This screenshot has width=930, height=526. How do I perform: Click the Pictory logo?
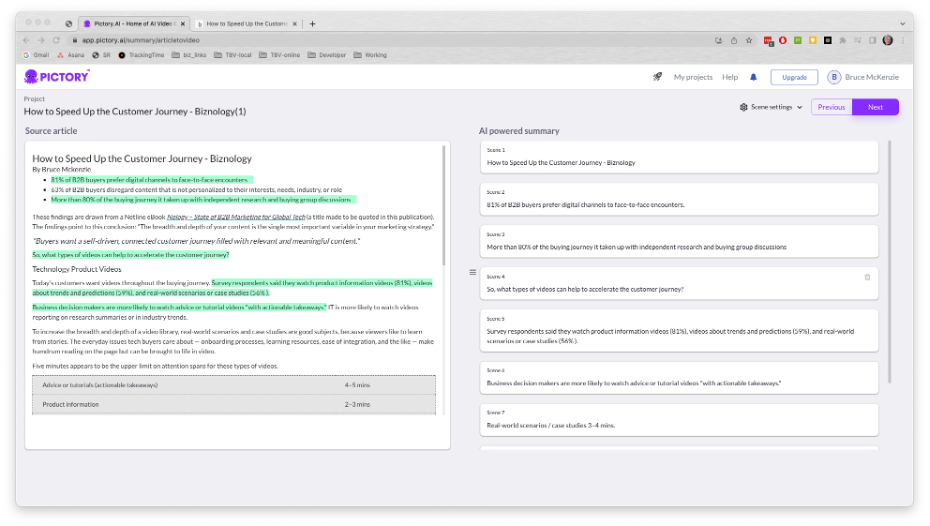[x=57, y=77]
